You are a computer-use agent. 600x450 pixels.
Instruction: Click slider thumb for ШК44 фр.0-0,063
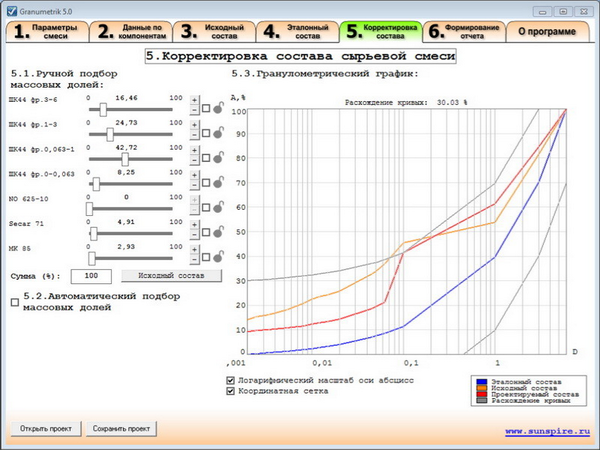click(x=96, y=184)
